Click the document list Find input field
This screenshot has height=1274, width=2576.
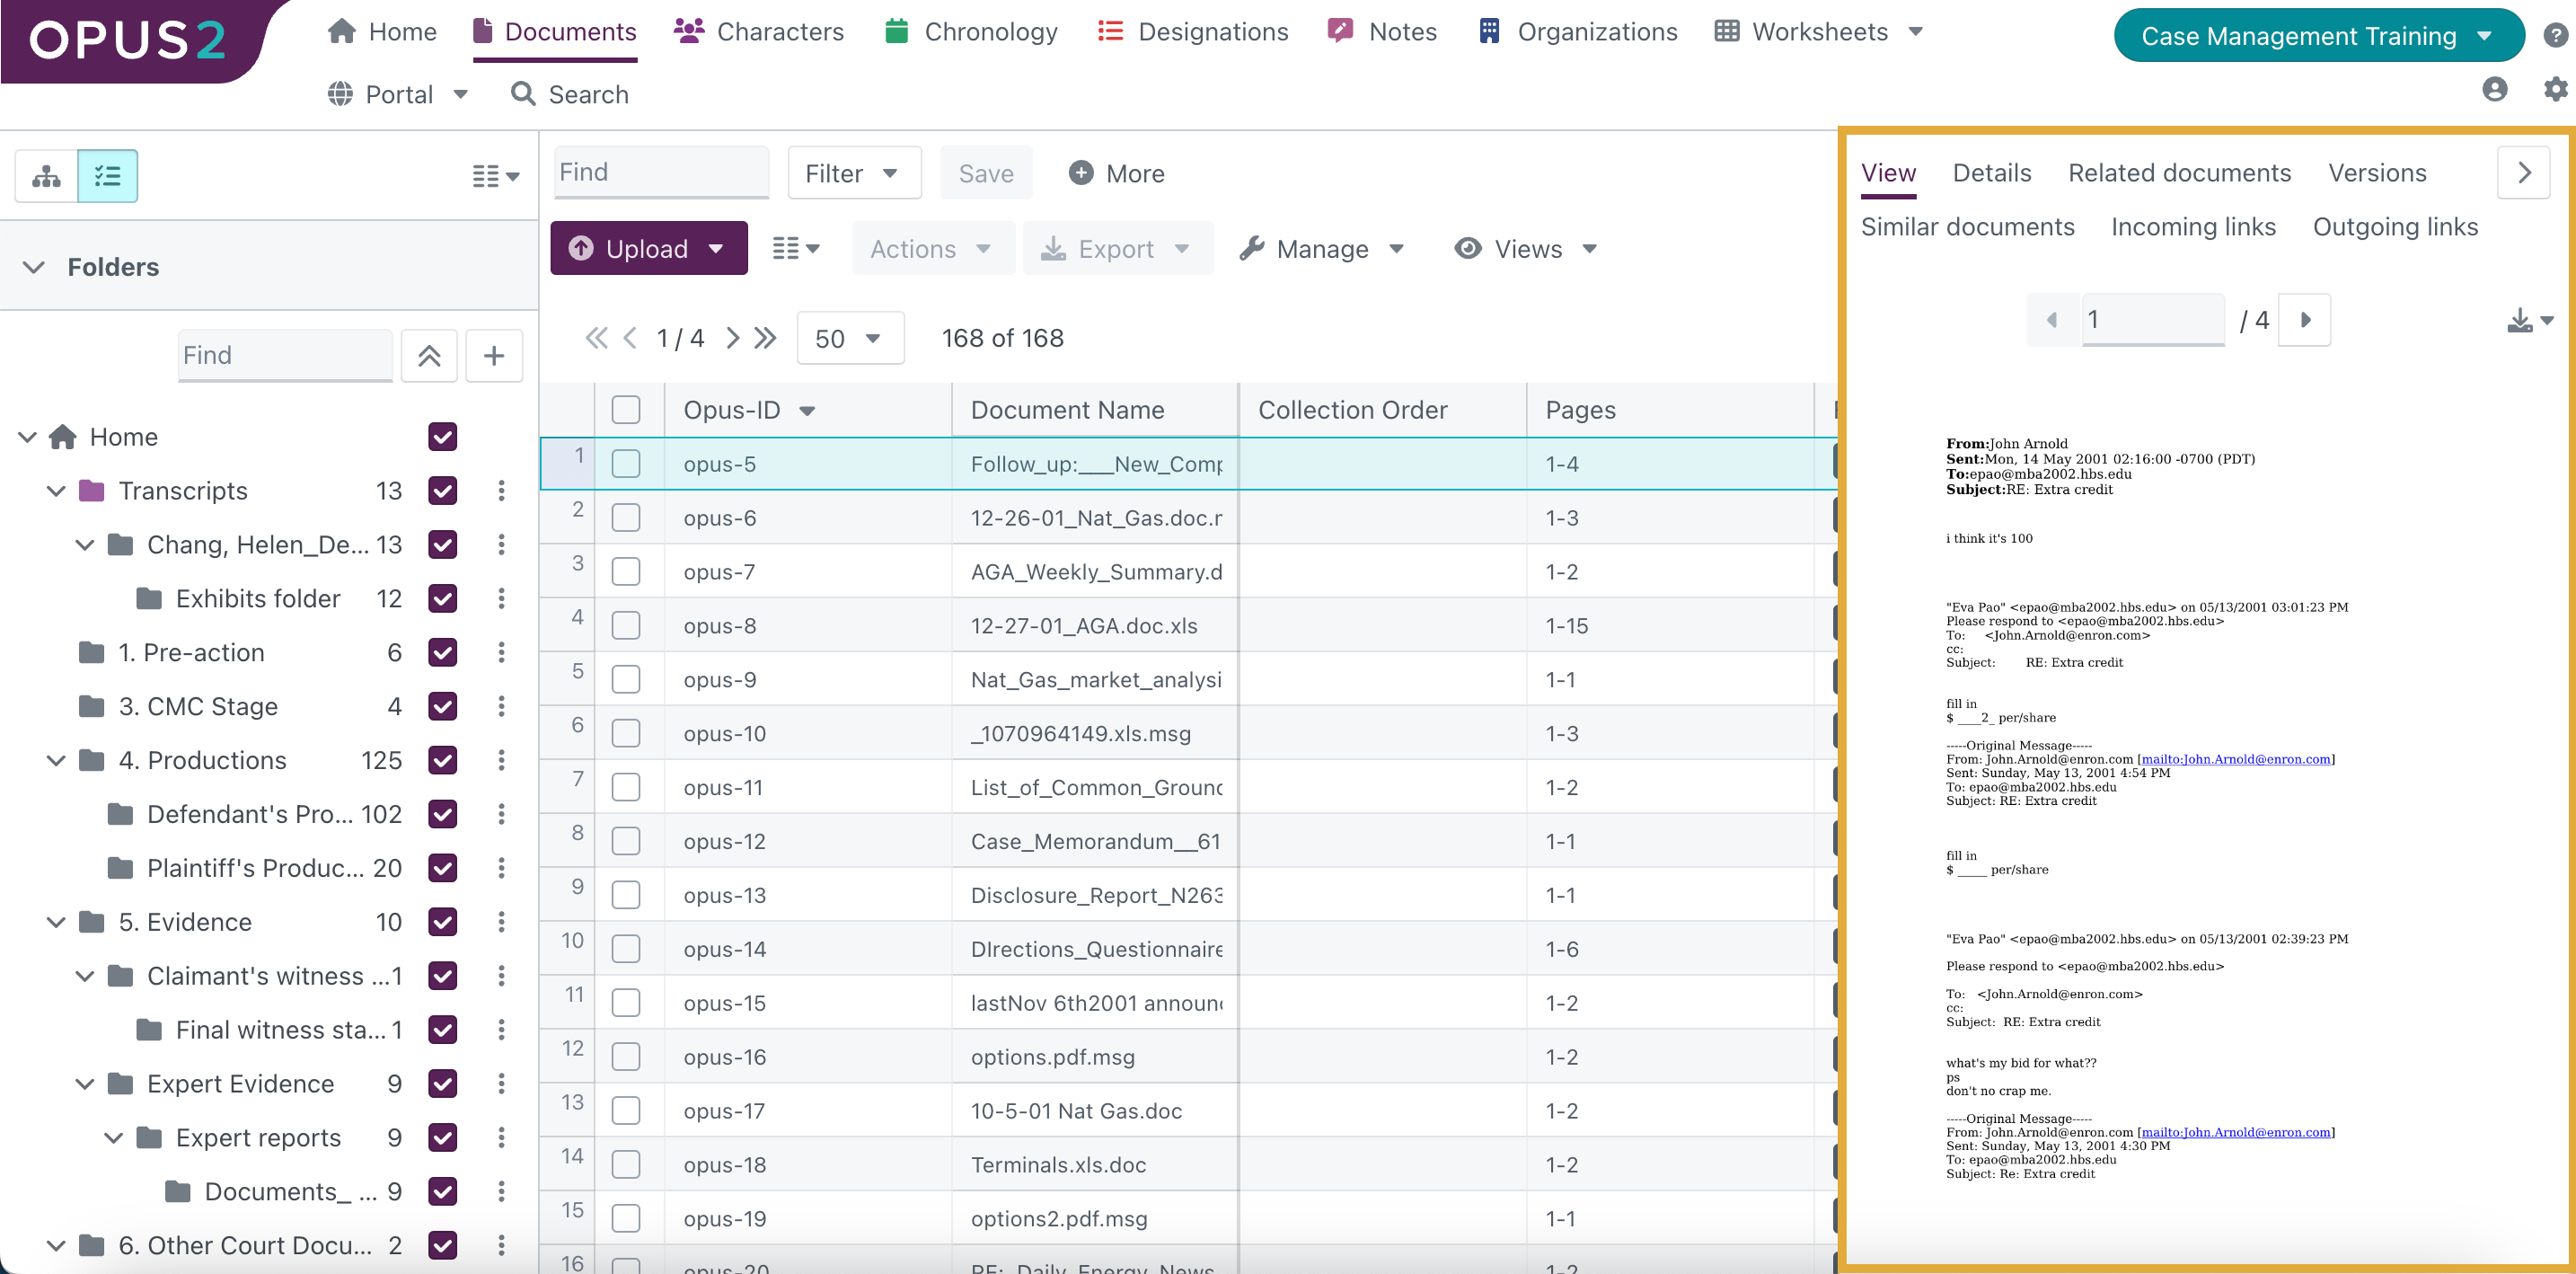(x=660, y=172)
